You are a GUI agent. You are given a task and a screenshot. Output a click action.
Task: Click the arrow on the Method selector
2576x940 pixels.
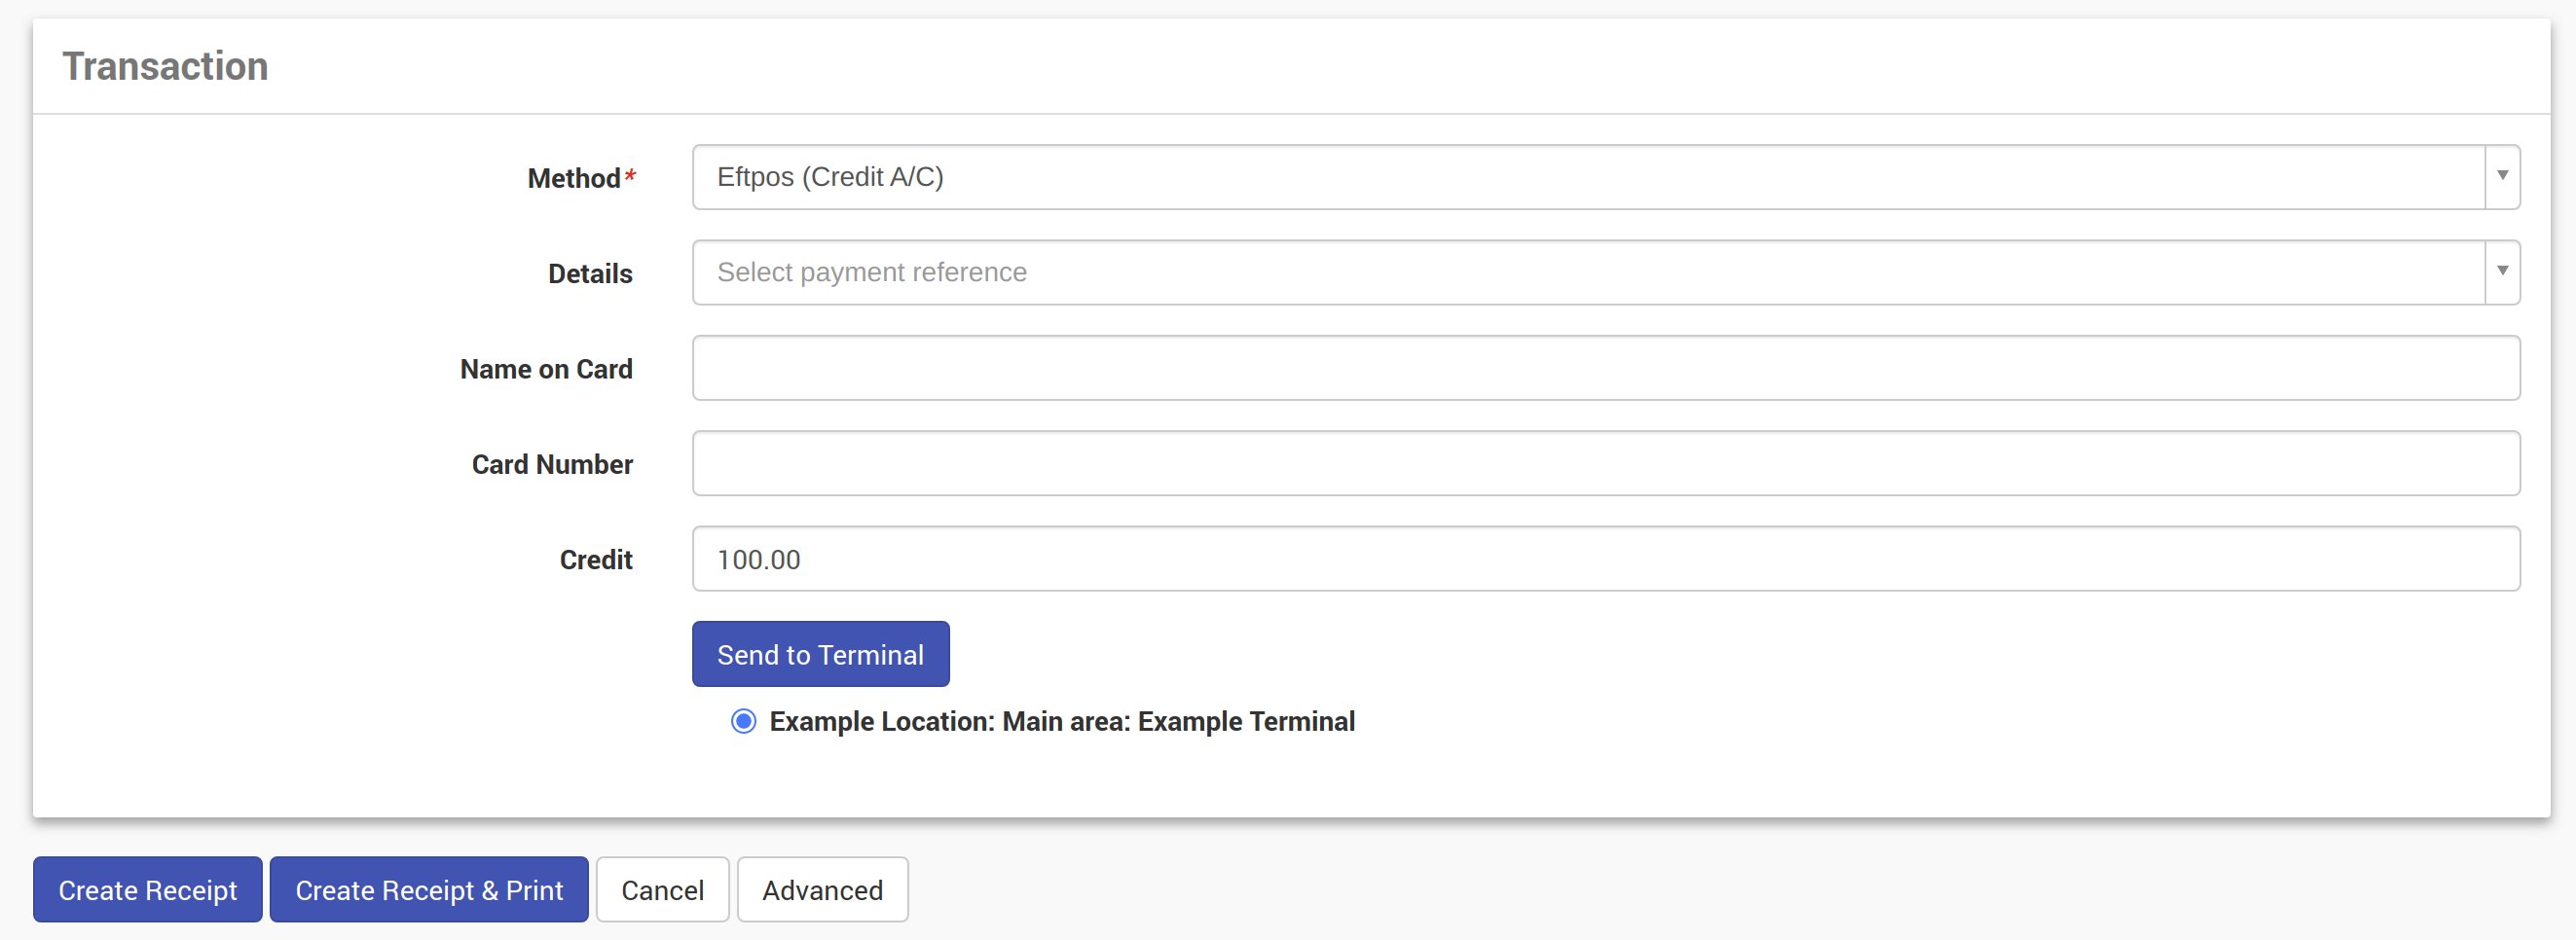2502,177
